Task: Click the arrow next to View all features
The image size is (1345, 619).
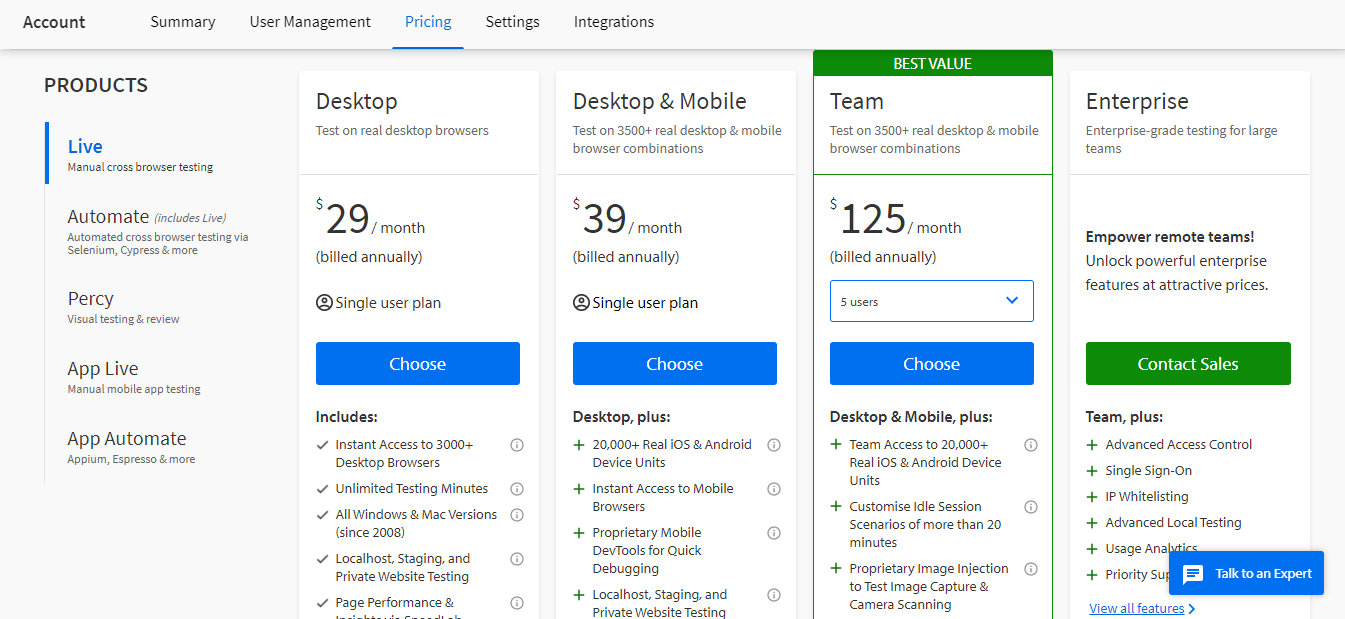Action: point(1192,609)
